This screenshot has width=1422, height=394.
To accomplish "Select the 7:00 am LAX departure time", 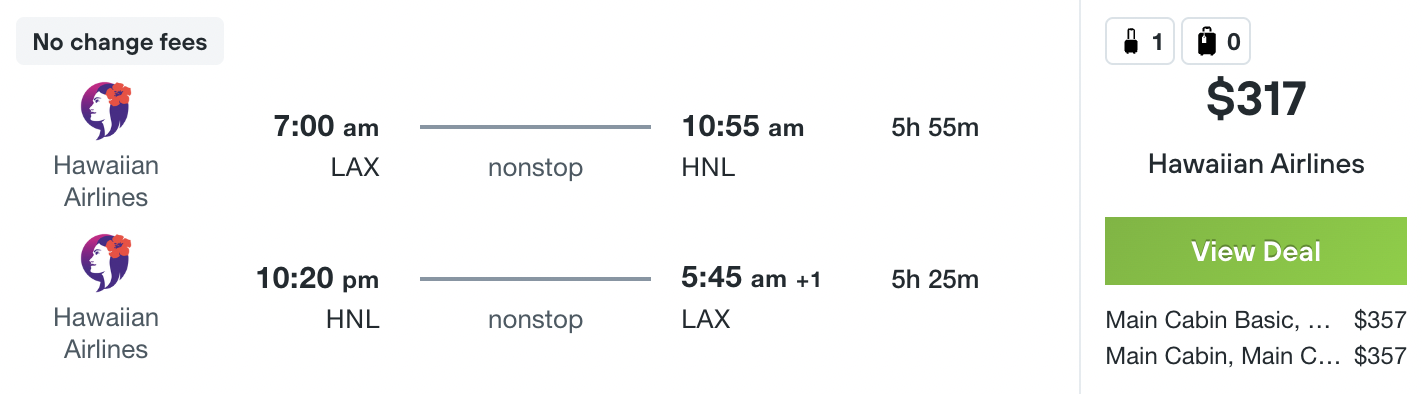I will tap(326, 128).
